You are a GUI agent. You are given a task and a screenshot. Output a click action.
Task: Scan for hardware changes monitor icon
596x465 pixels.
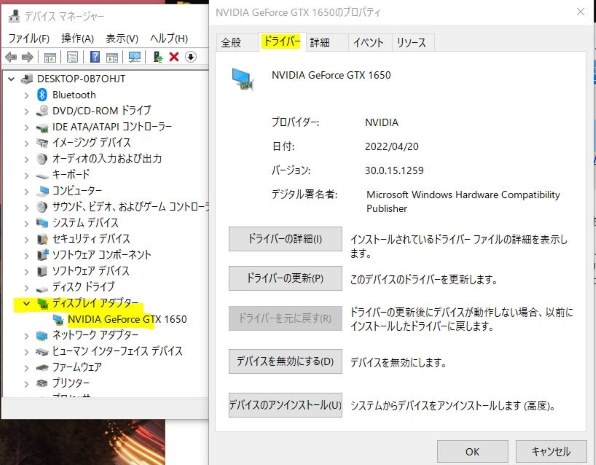[135, 57]
